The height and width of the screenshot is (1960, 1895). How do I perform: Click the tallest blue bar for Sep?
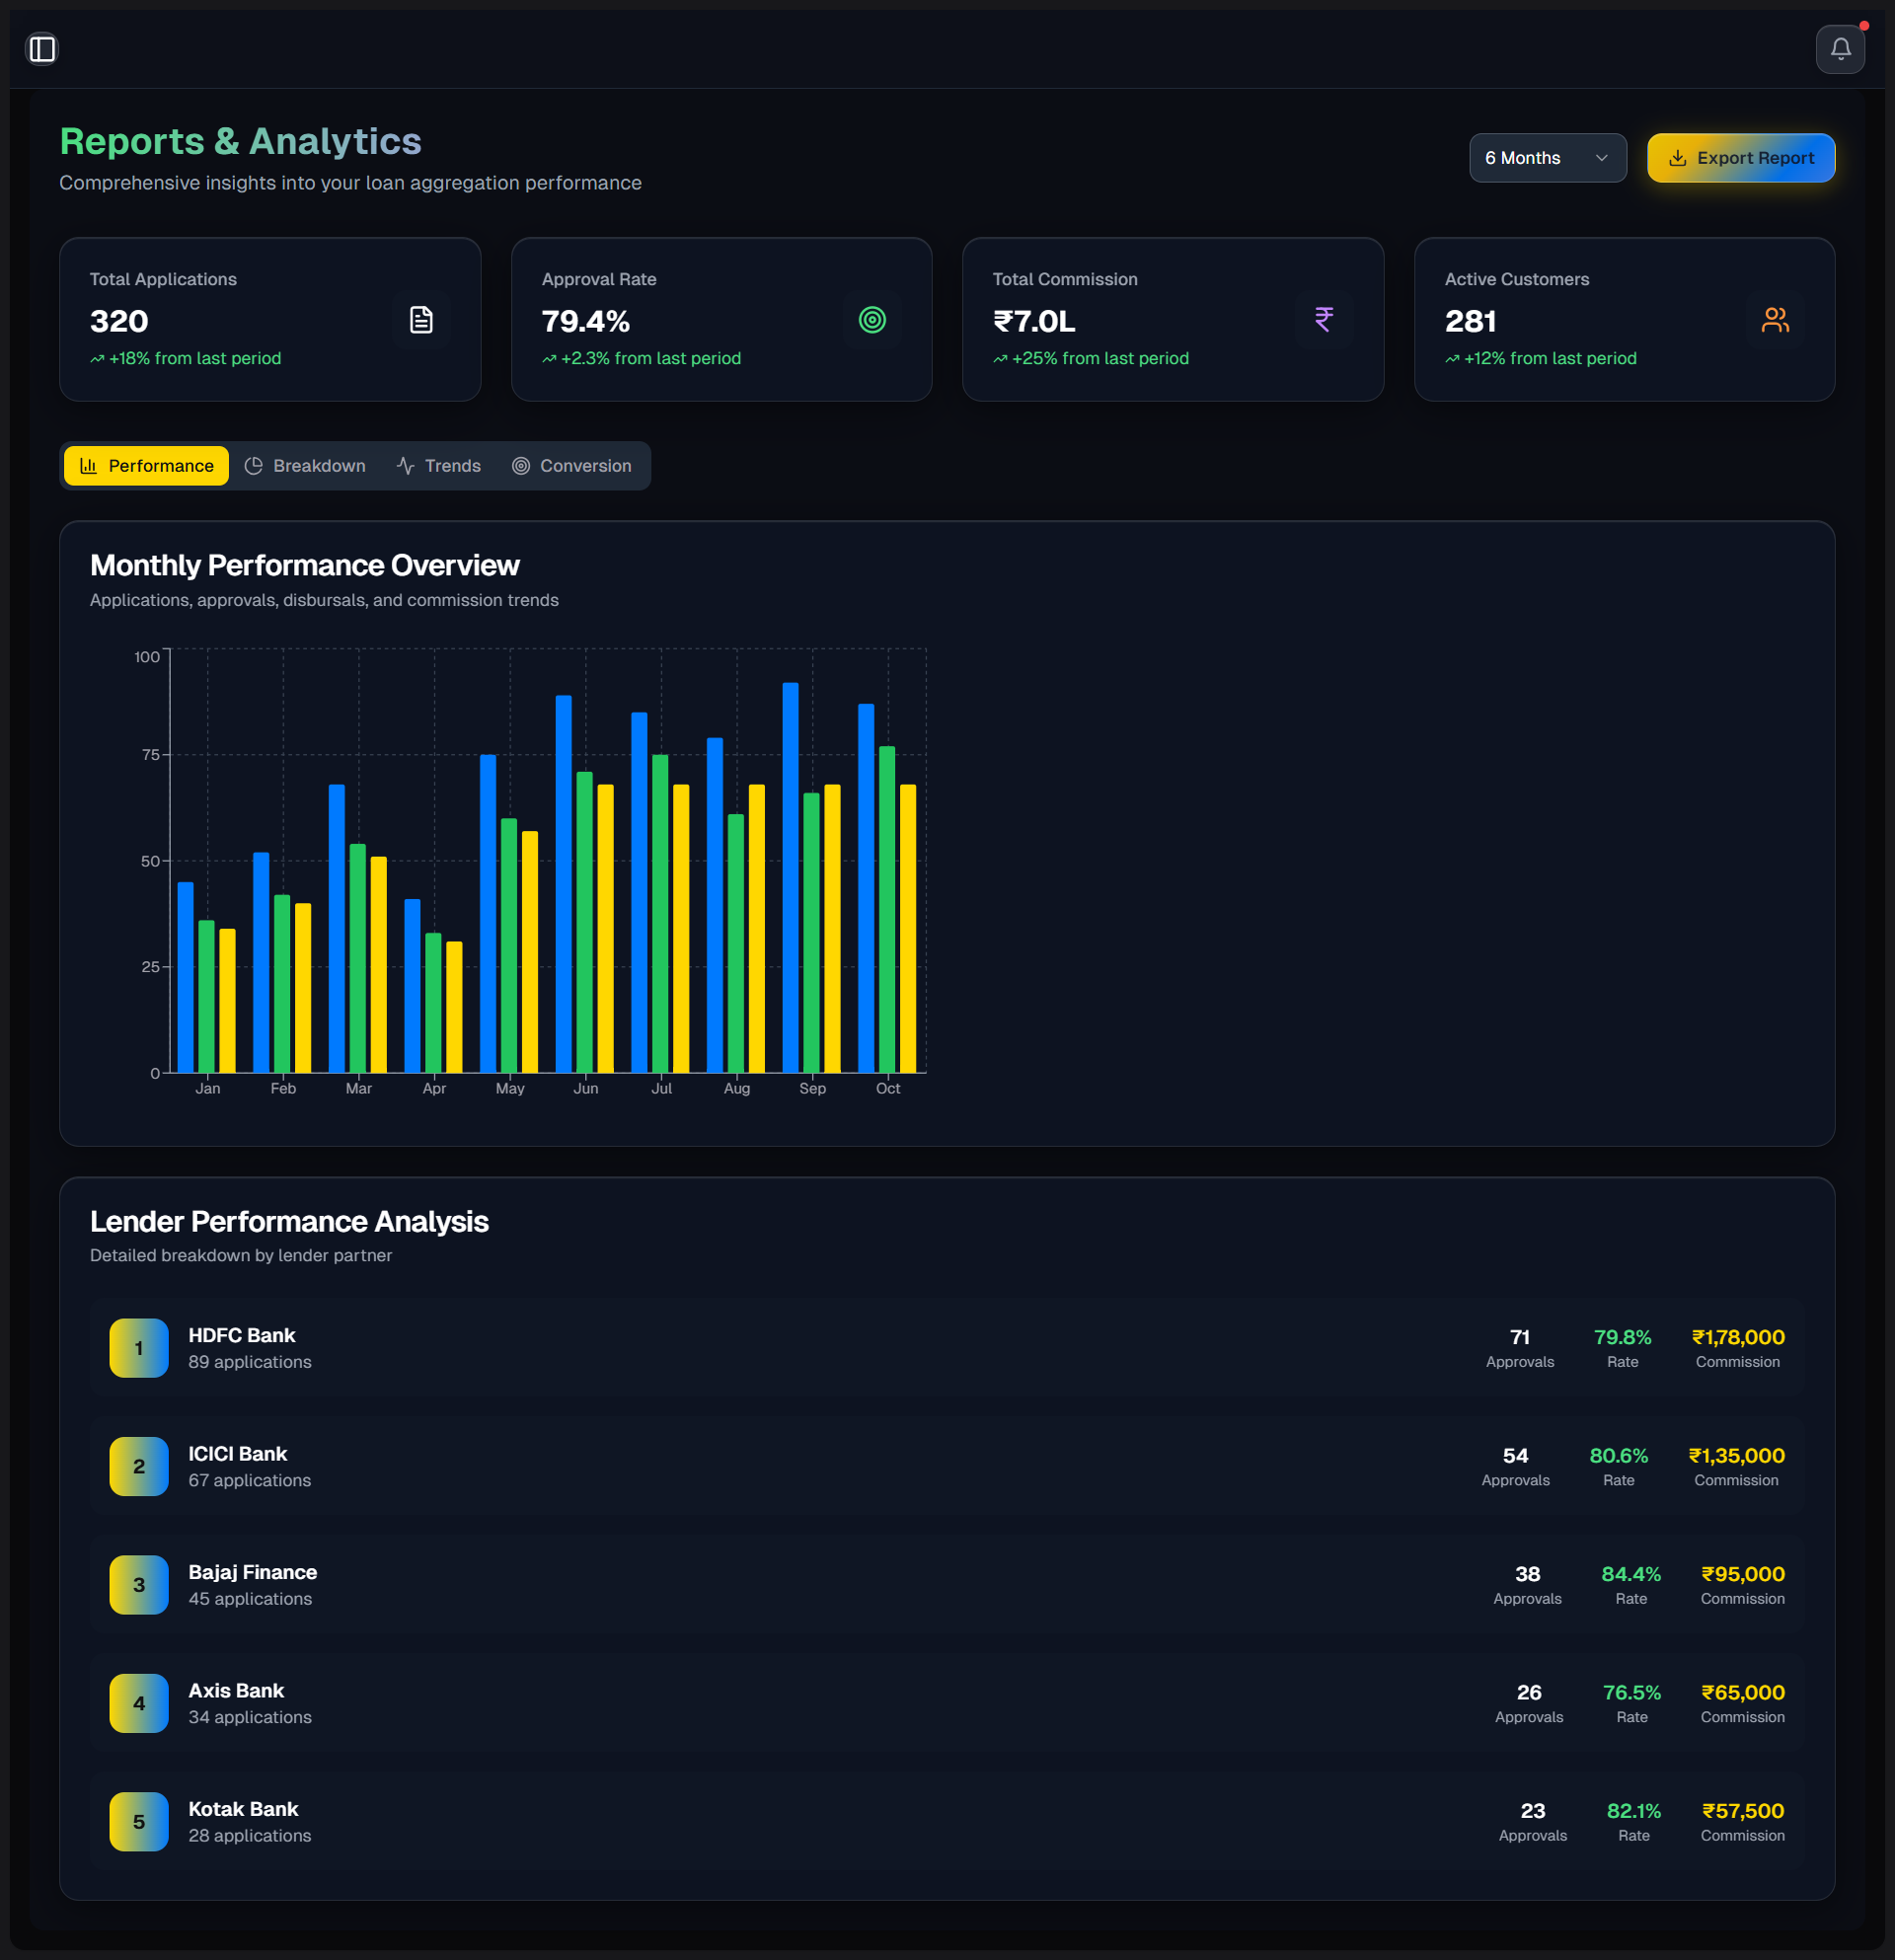coord(790,878)
